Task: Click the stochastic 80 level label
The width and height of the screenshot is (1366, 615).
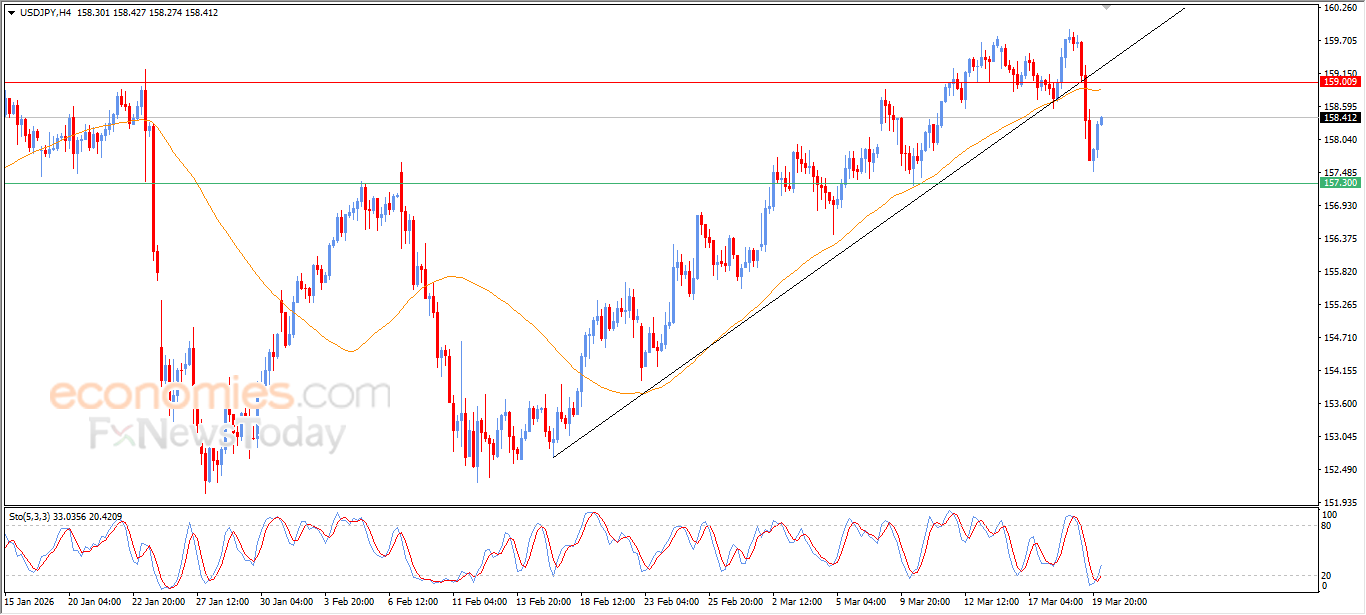Action: tap(1328, 526)
